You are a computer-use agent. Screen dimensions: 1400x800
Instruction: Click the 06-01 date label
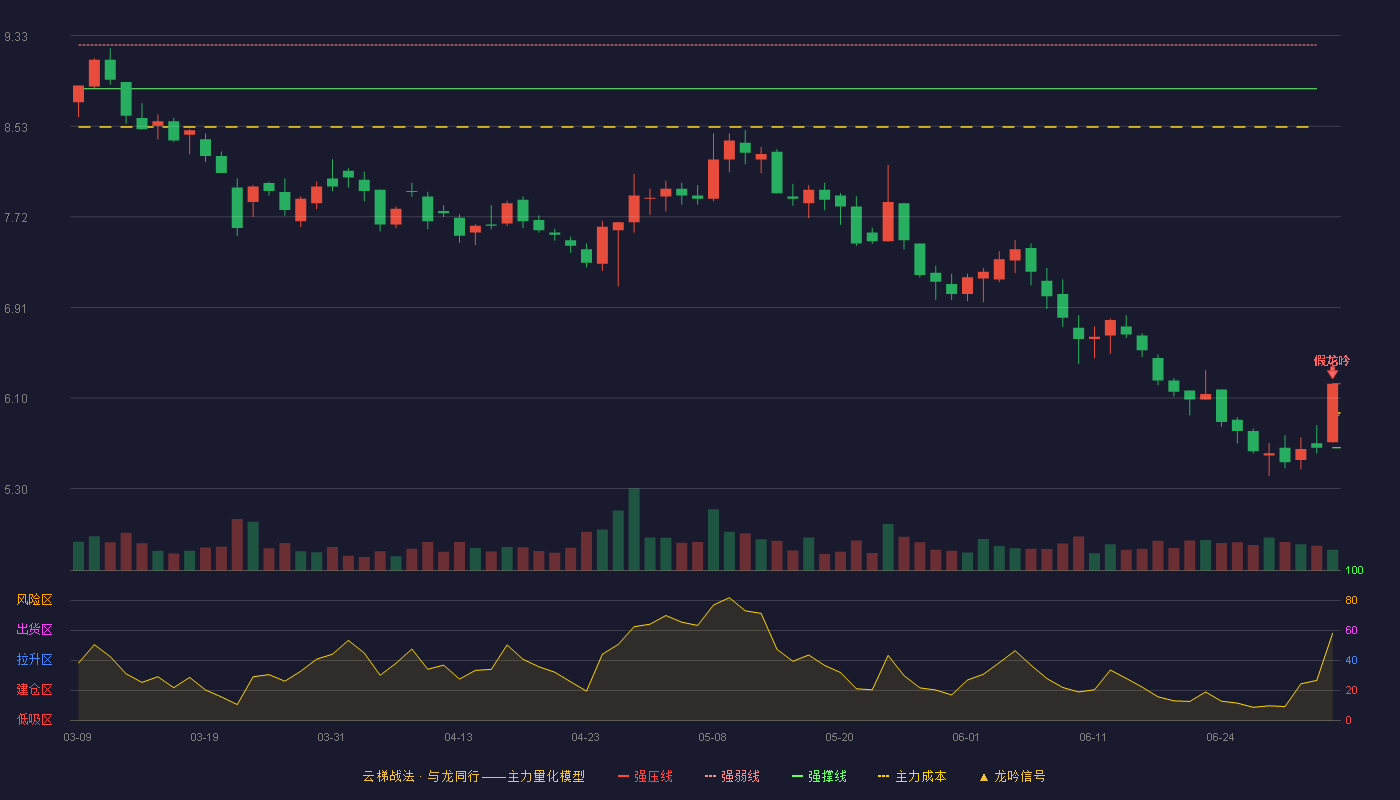(x=966, y=737)
